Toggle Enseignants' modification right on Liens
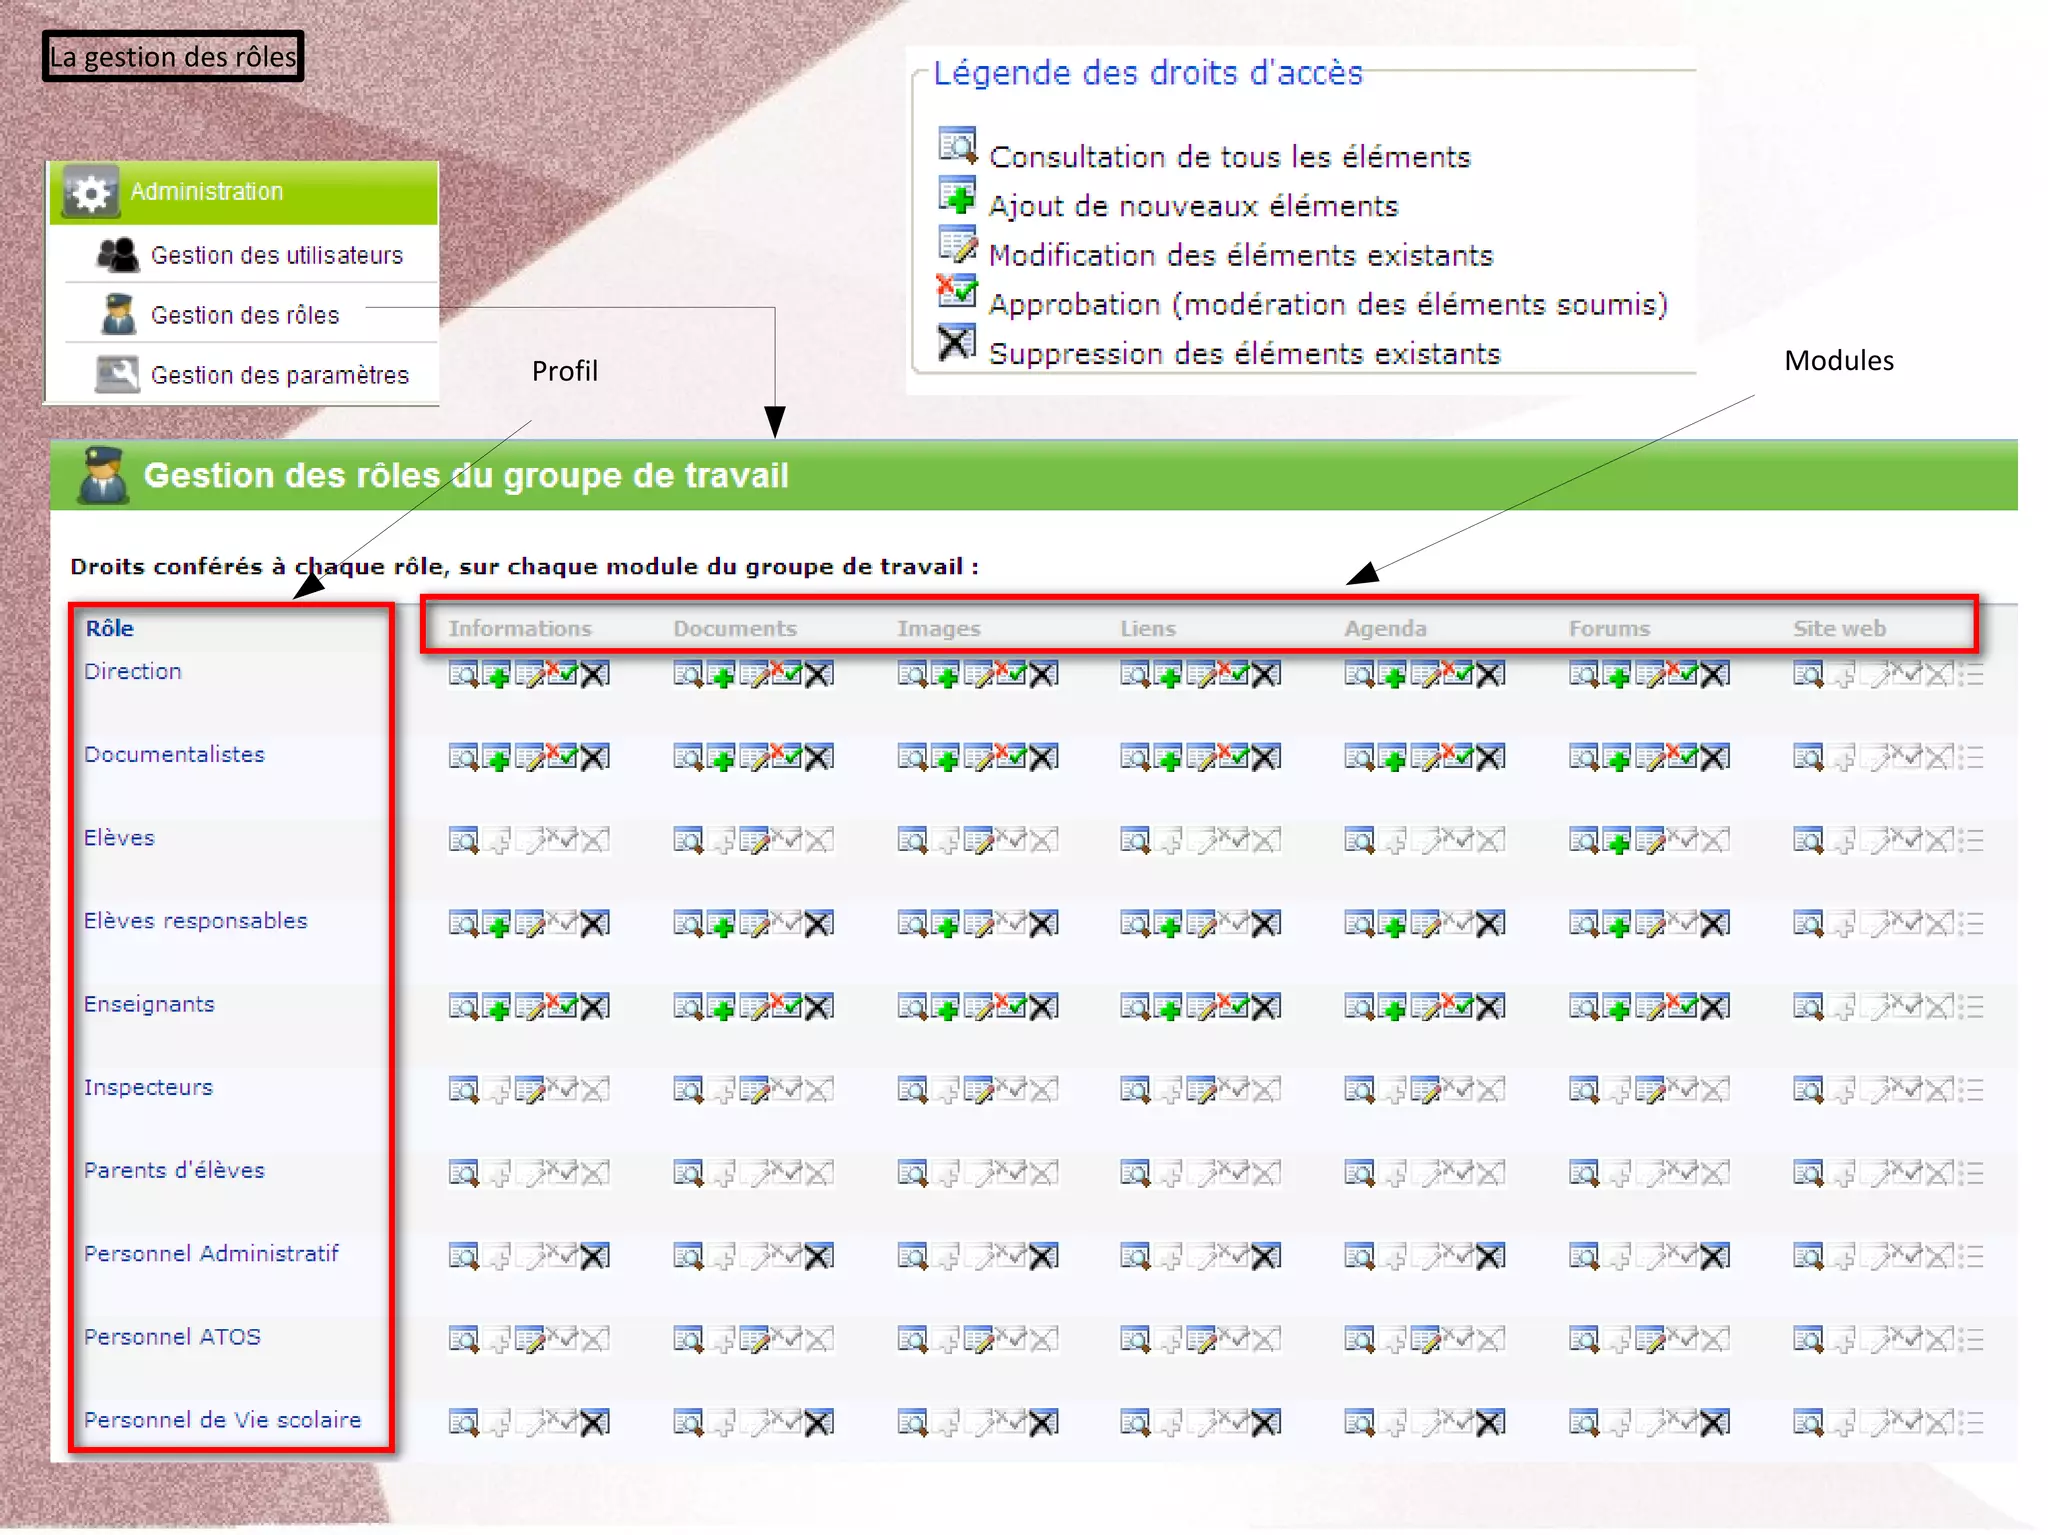Viewport: 2048px width, 1535px height. pos(1201,1007)
